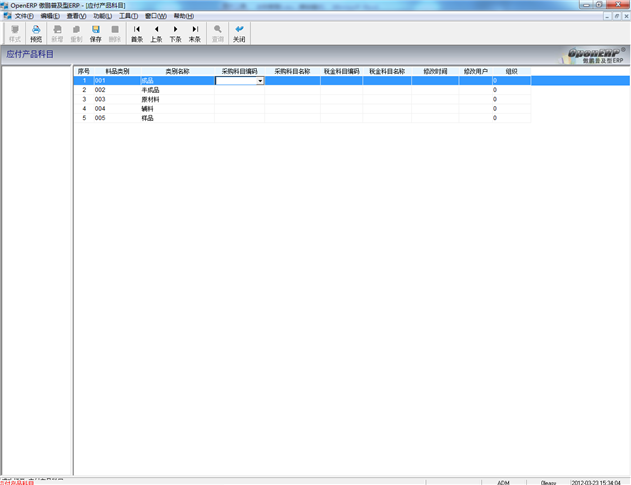Screen dimensions: 631x485
Task: Open the 采购科目编码 dropdown in row 1
Action: point(260,81)
